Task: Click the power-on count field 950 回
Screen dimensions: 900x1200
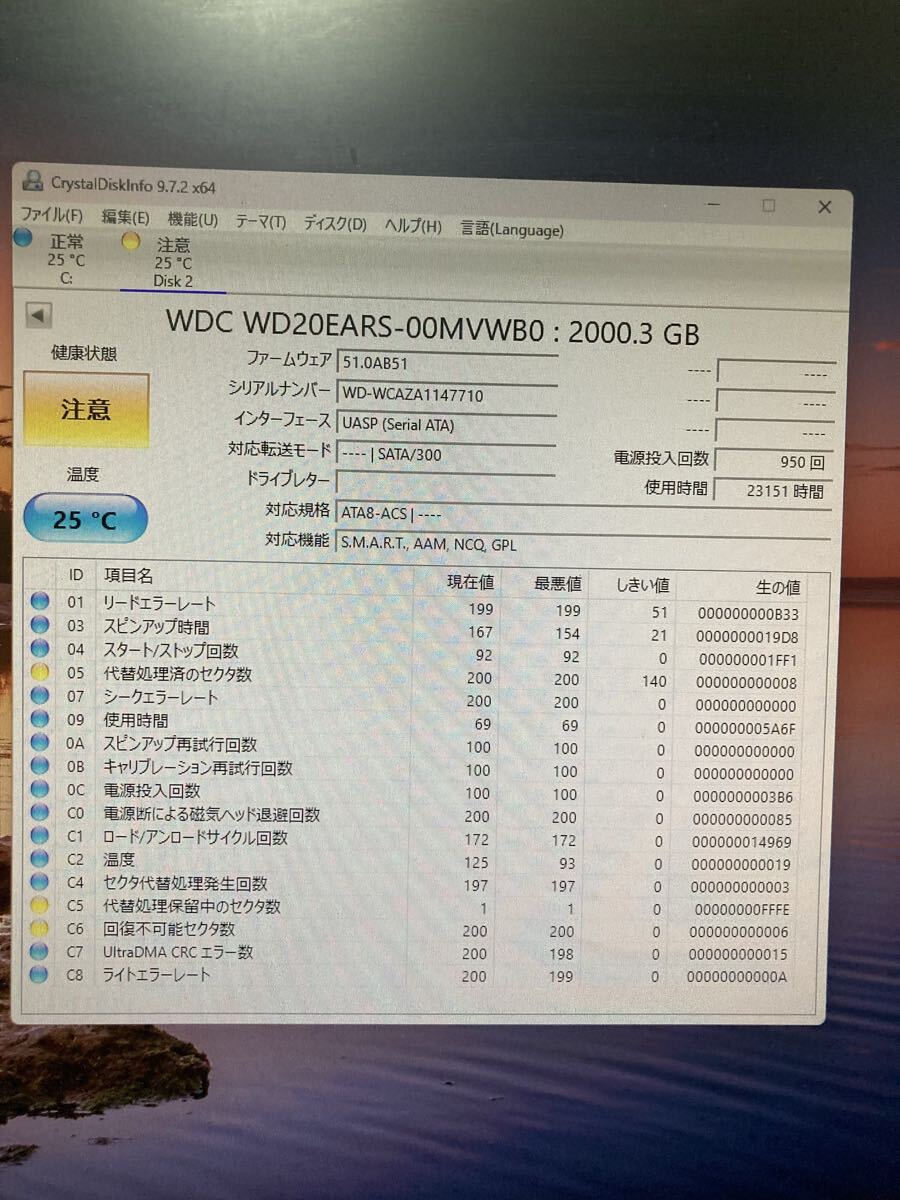Action: [775, 462]
